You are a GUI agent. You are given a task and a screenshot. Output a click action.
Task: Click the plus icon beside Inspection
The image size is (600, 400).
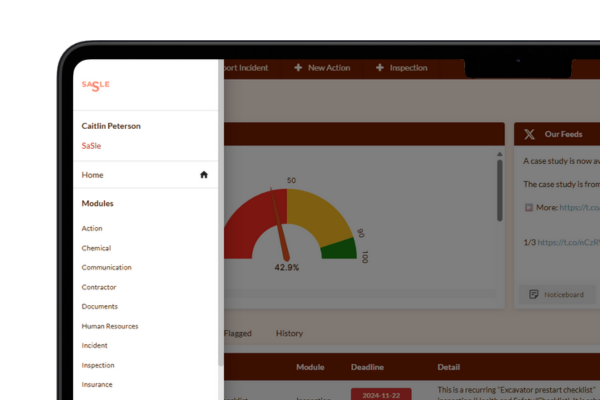[379, 68]
